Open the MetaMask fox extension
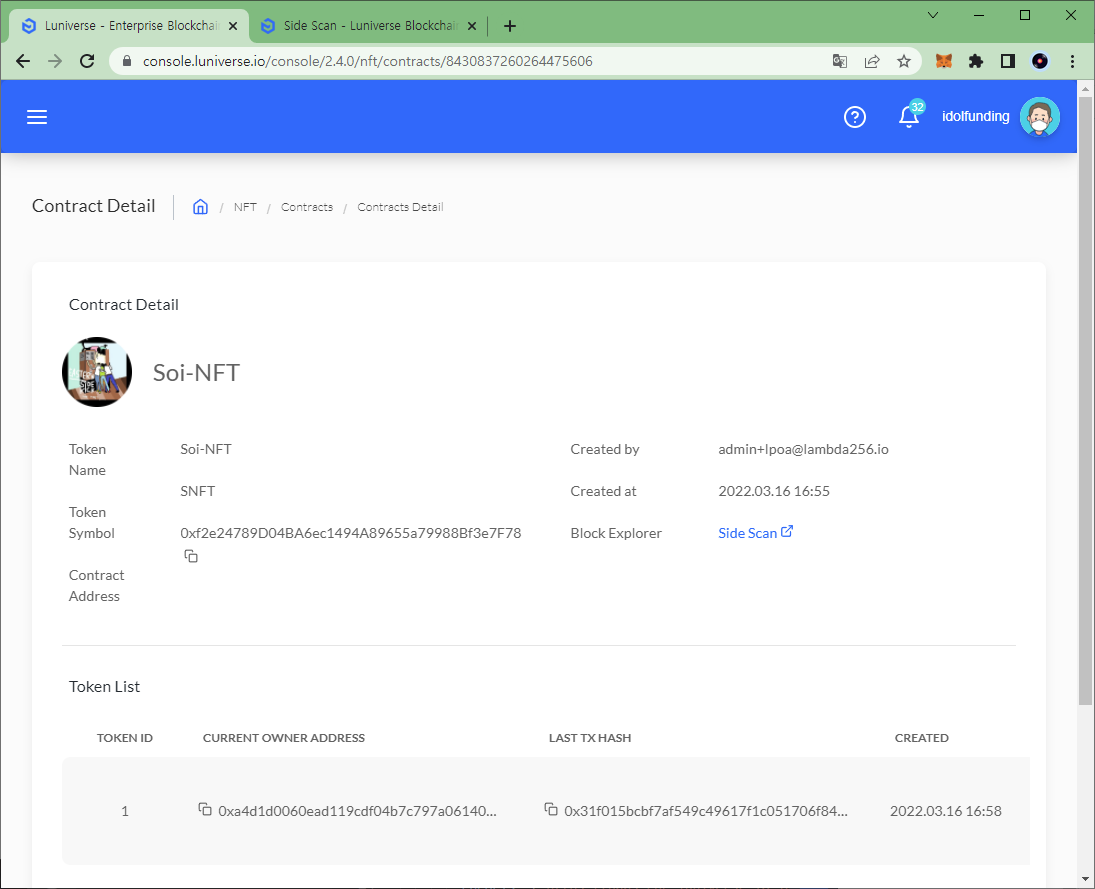Viewport: 1095px width, 889px height. [943, 61]
